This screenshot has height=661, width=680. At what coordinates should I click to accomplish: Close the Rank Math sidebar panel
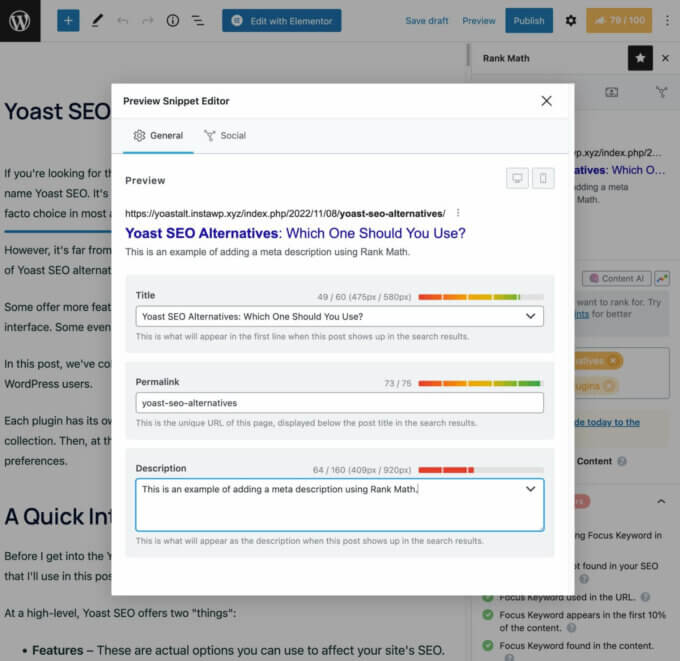coord(665,58)
